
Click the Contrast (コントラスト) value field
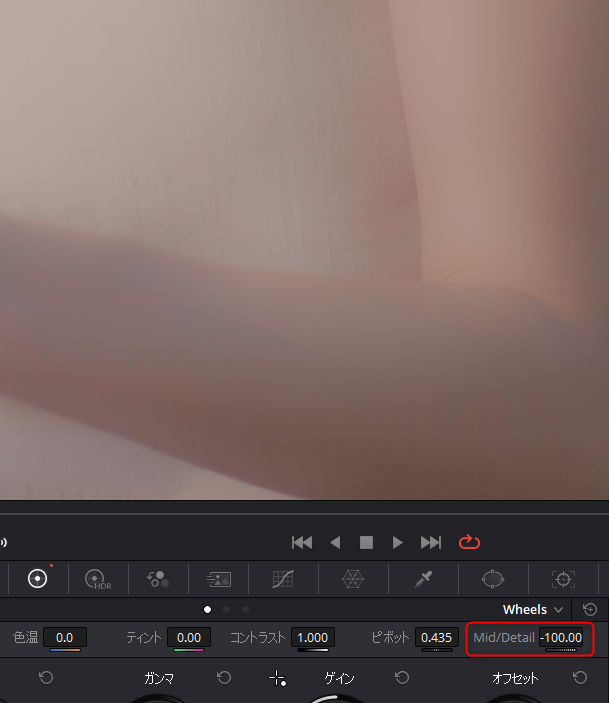[313, 637]
